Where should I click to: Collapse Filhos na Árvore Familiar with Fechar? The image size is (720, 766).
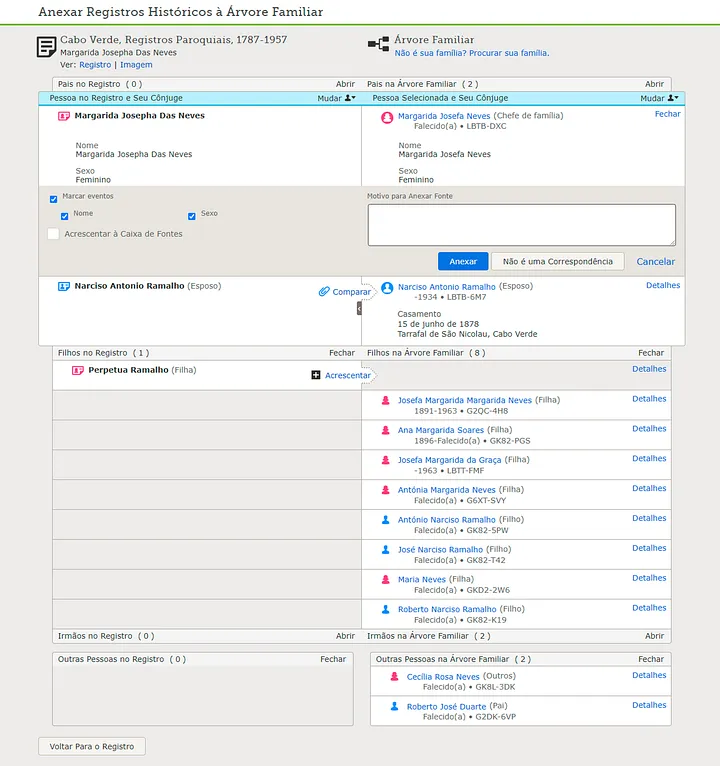650,353
